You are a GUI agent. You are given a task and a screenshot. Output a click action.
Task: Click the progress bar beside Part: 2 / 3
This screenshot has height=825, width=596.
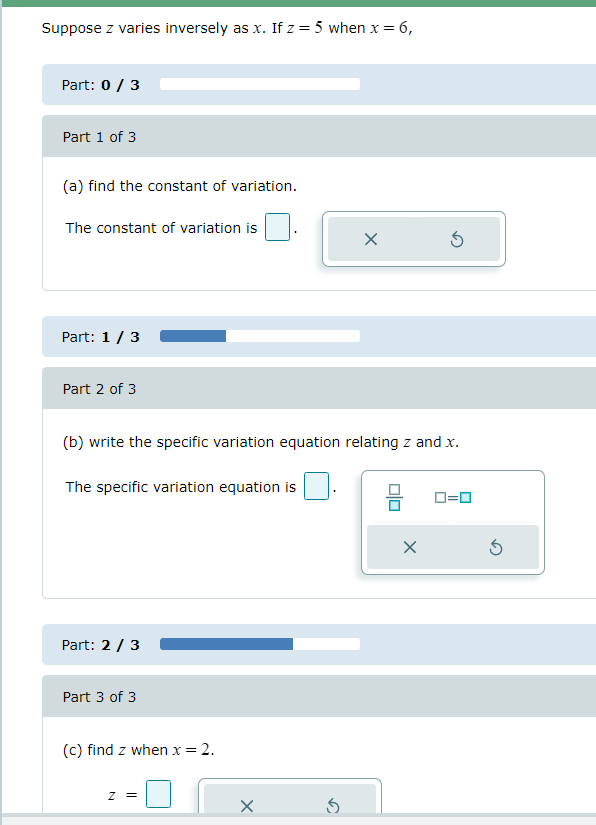259,643
